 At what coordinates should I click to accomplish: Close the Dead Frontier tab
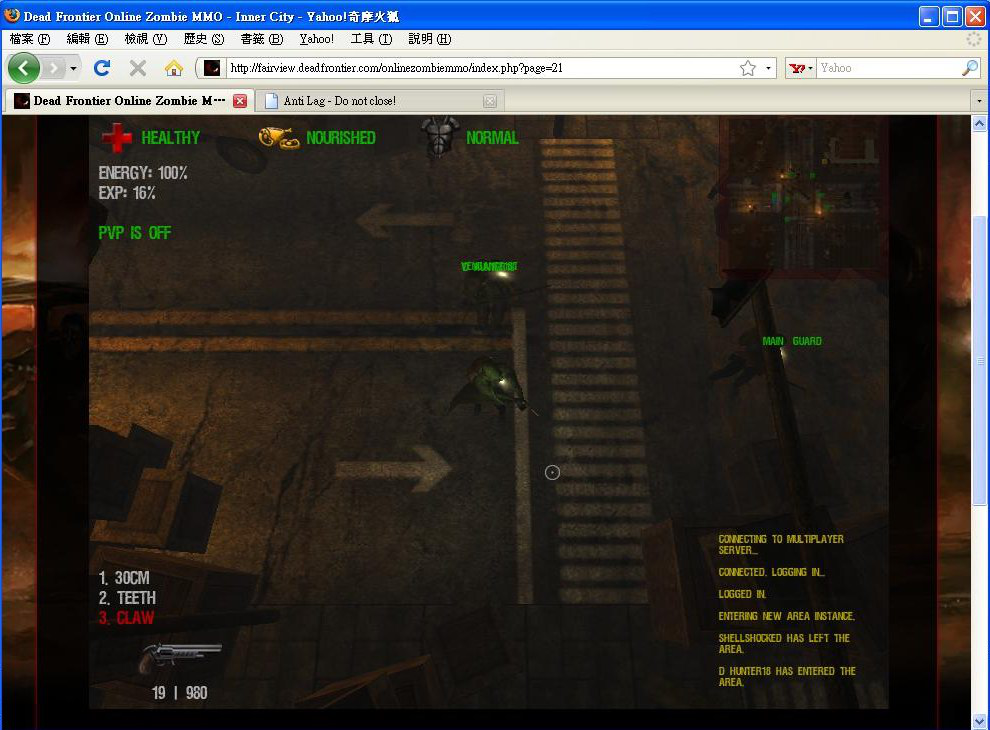tap(240, 101)
